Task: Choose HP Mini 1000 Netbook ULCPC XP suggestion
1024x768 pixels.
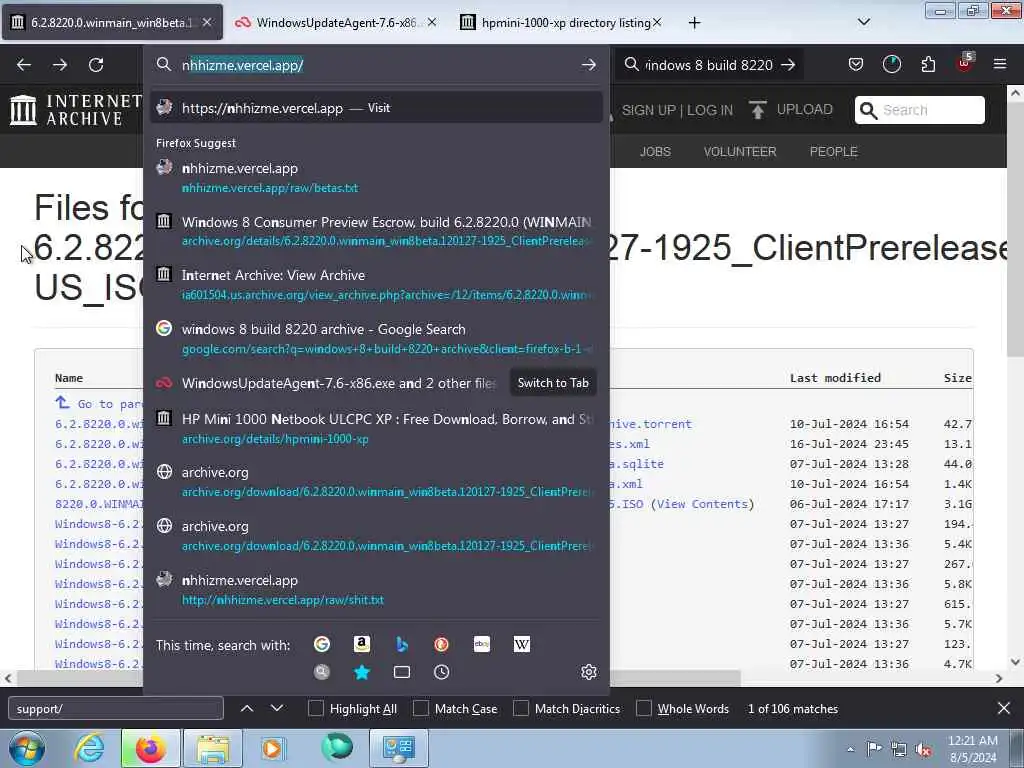Action: click(x=376, y=428)
